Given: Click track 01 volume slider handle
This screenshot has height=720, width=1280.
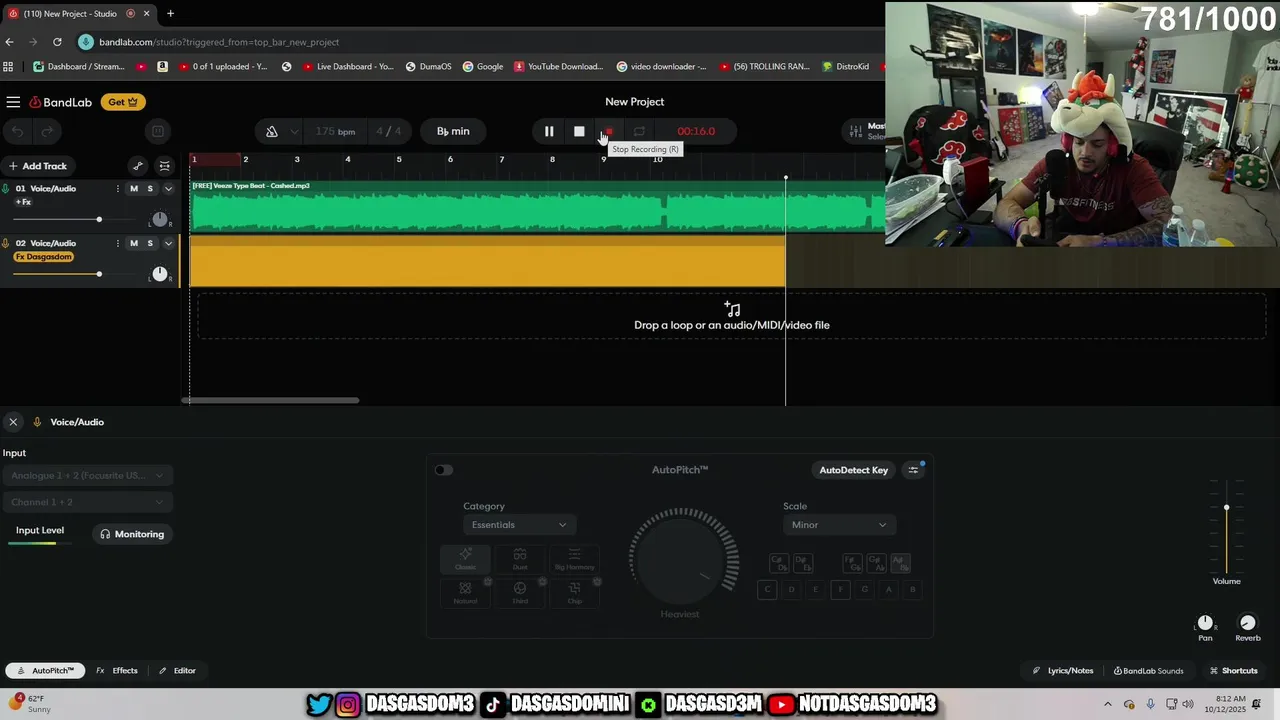Looking at the screenshot, I should [x=99, y=219].
